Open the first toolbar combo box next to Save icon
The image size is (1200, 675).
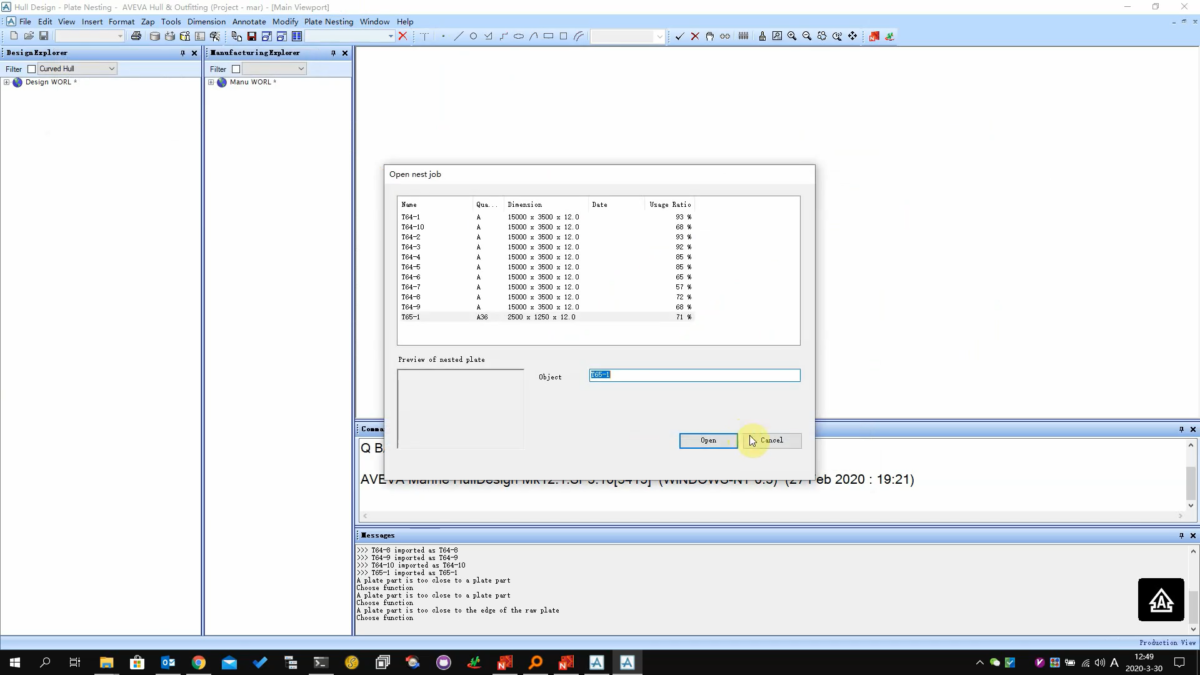pyautogui.click(x=89, y=36)
